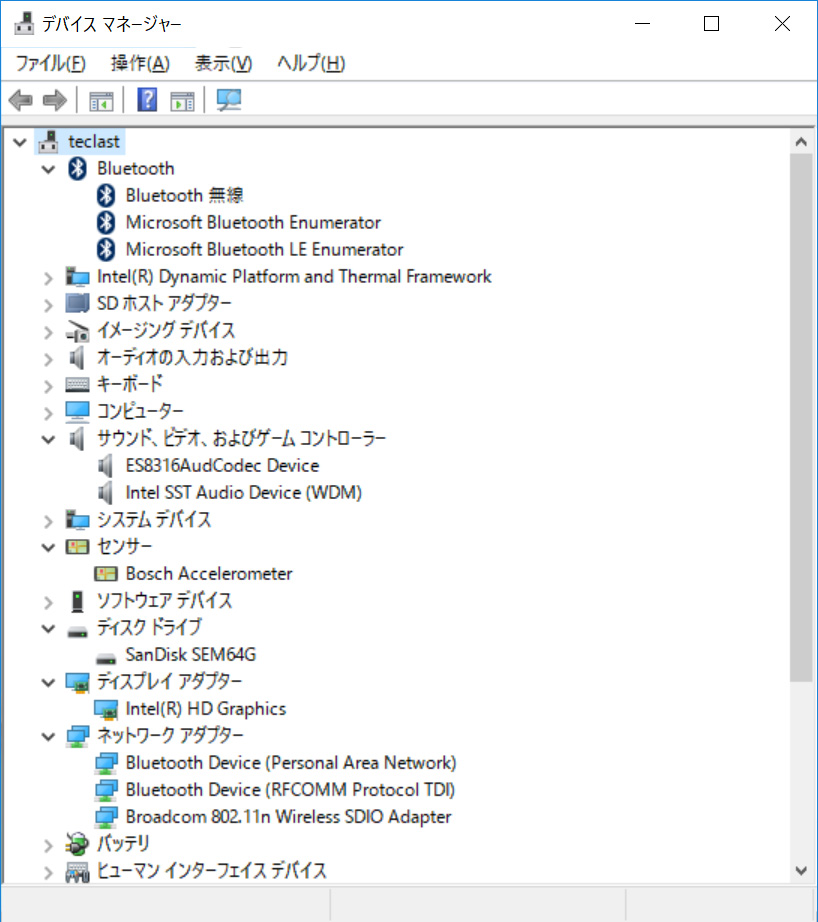This screenshot has width=818, height=922.
Task: Select the Bluetooth 無線 device icon
Action: [106, 195]
